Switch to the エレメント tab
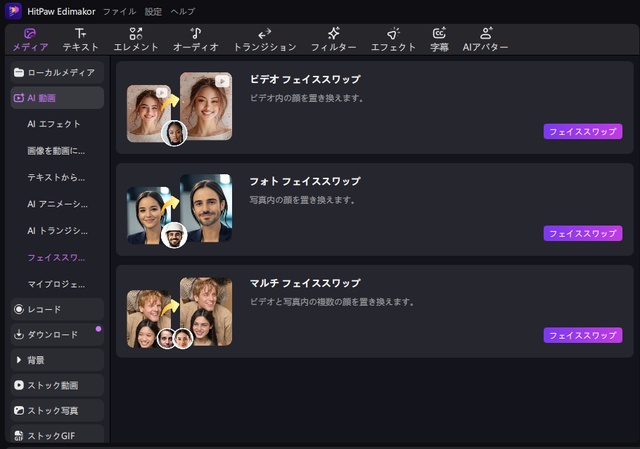This screenshot has width=640, height=449. [136, 40]
